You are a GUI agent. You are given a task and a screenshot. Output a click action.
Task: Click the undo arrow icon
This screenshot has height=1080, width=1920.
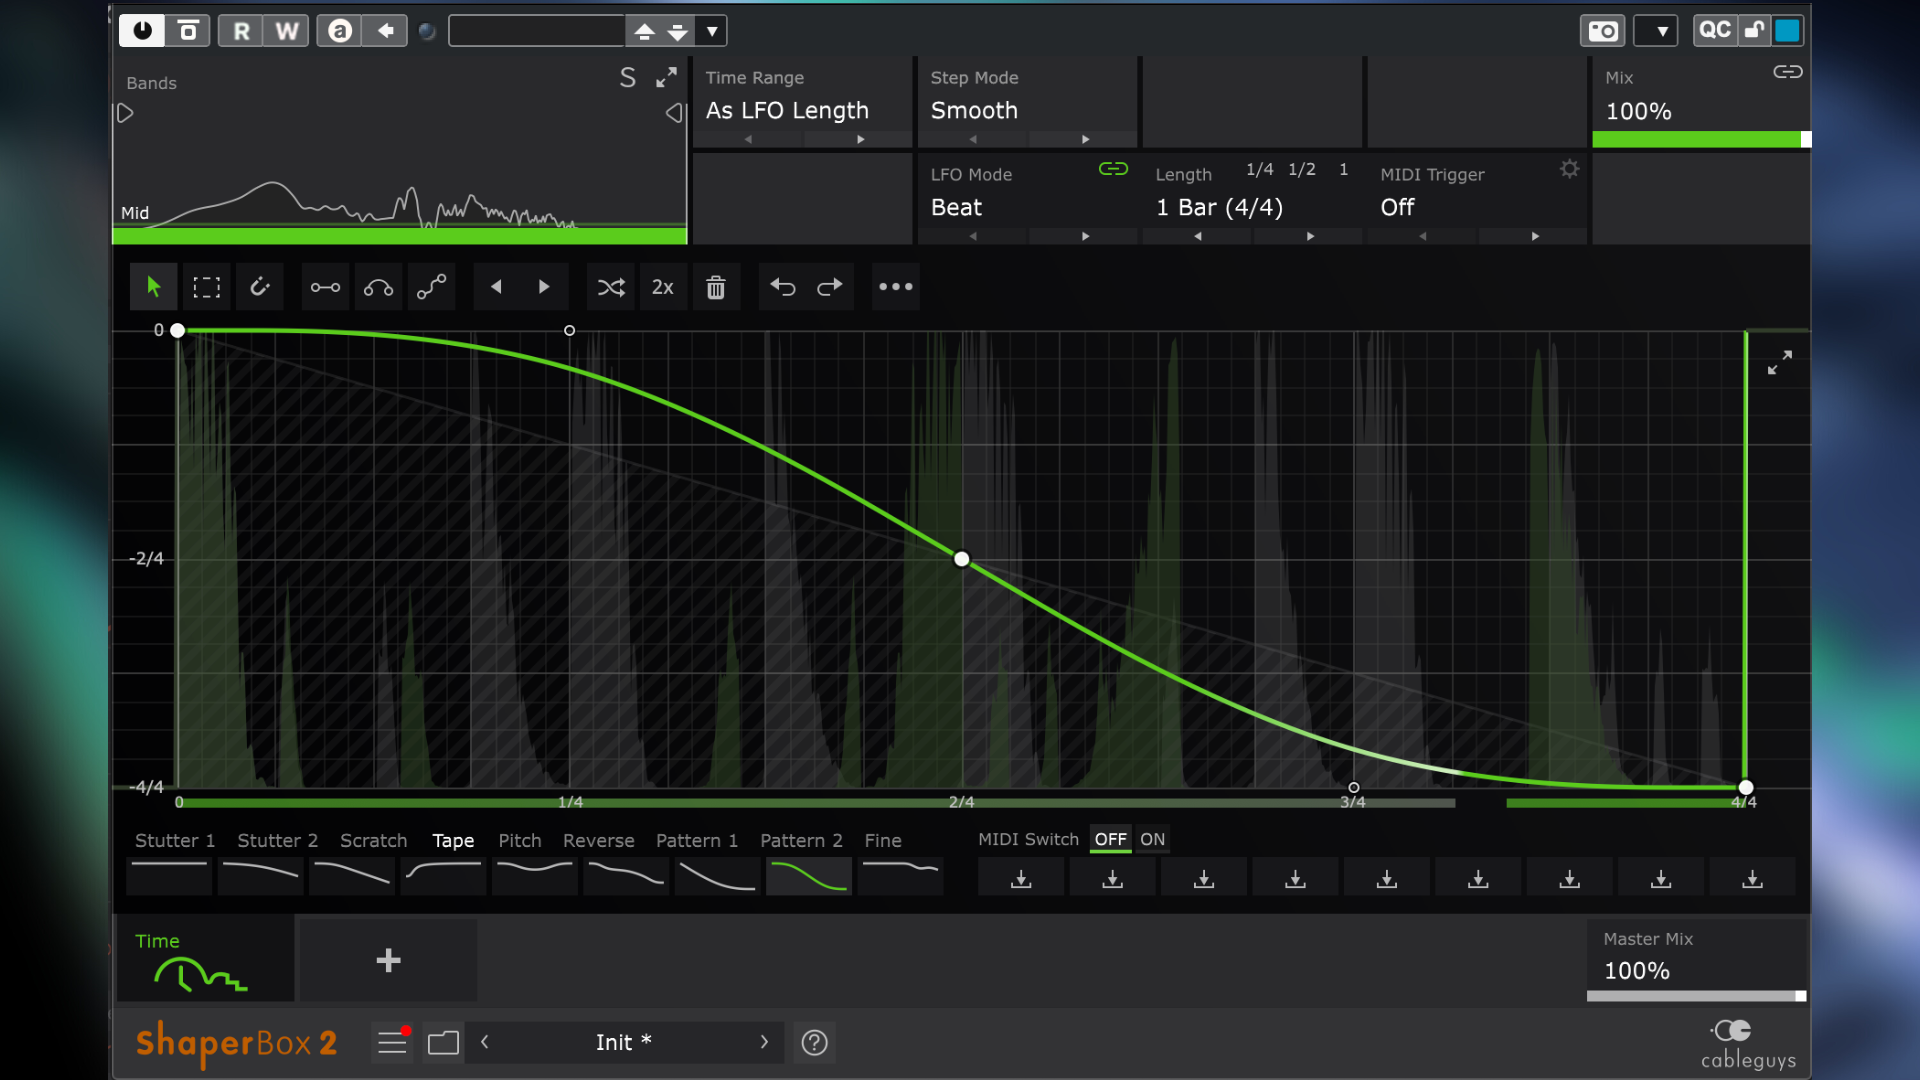tap(782, 287)
